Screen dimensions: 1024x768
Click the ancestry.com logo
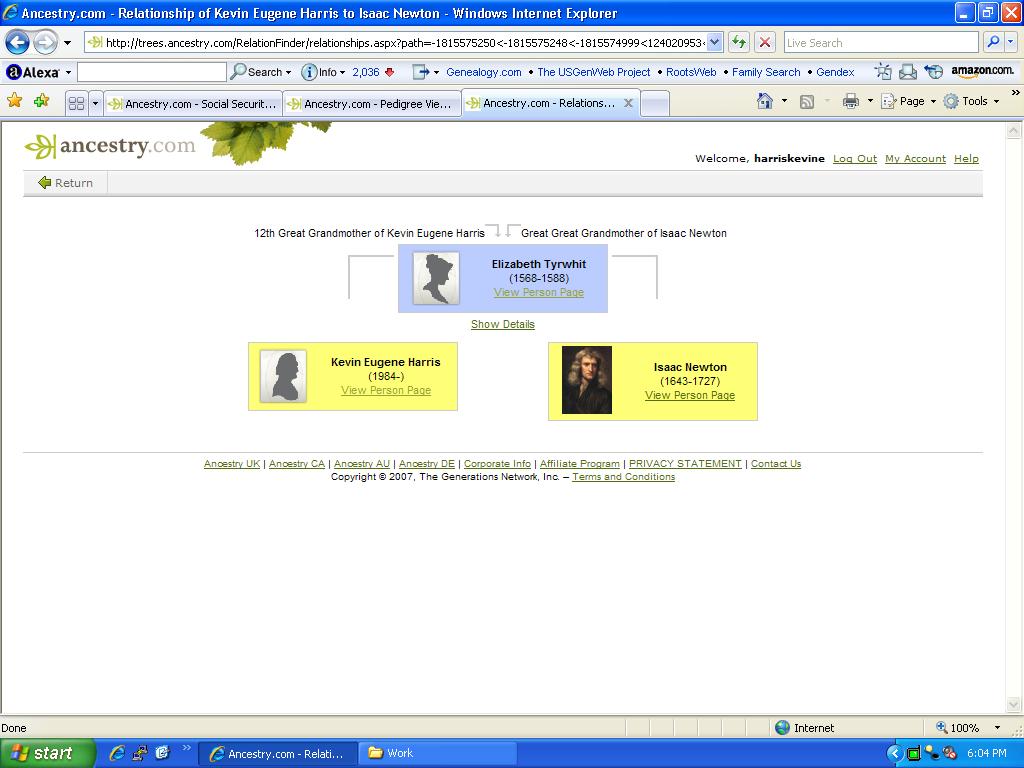[x=110, y=146]
